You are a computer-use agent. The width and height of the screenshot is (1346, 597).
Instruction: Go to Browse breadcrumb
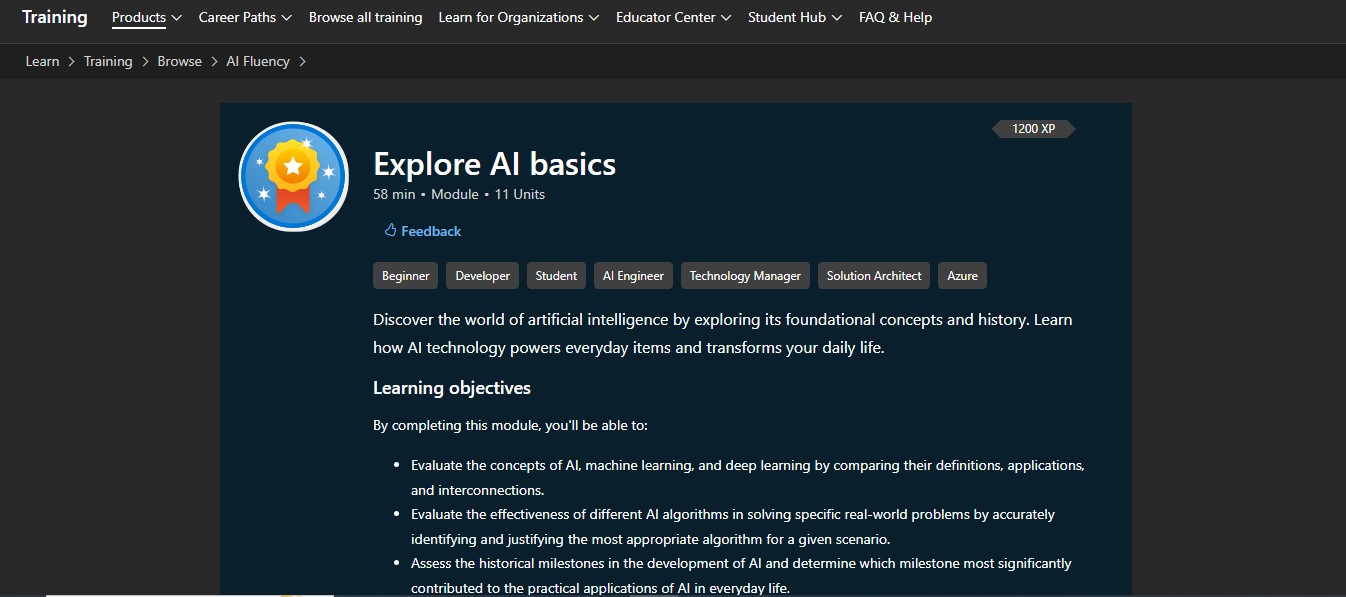click(x=179, y=61)
